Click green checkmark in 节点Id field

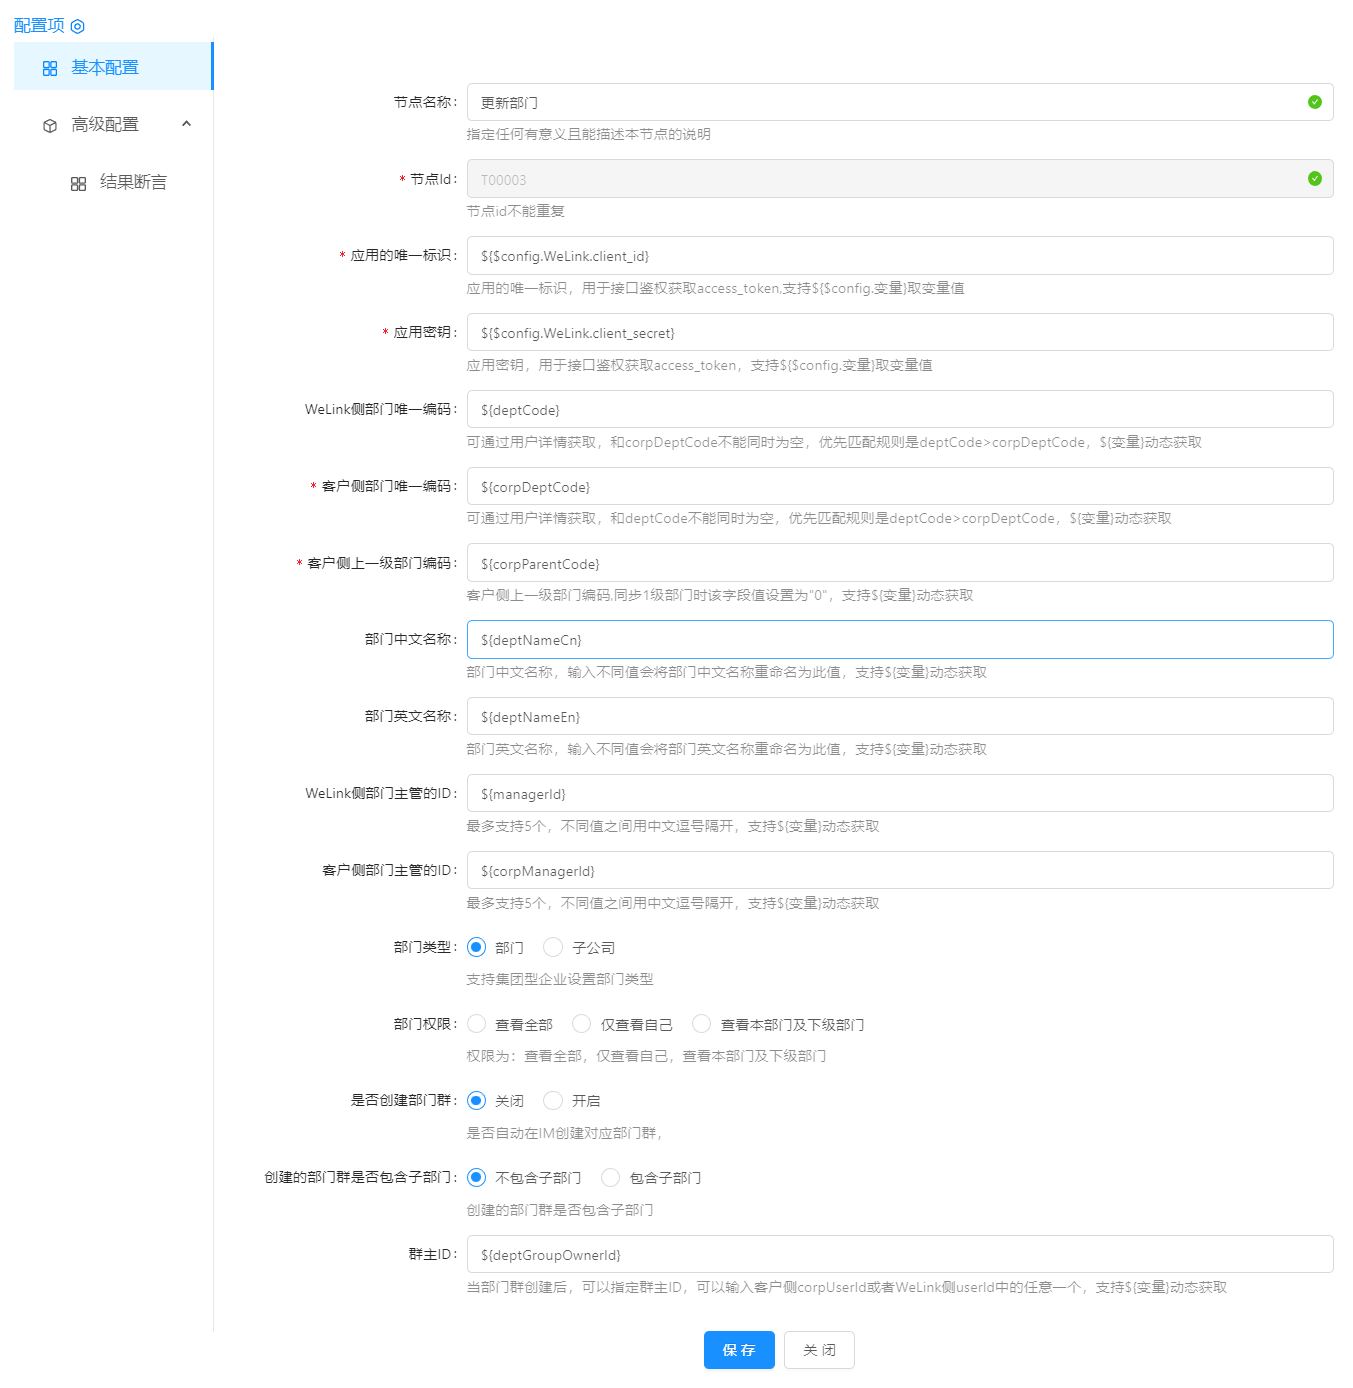pos(1314,179)
